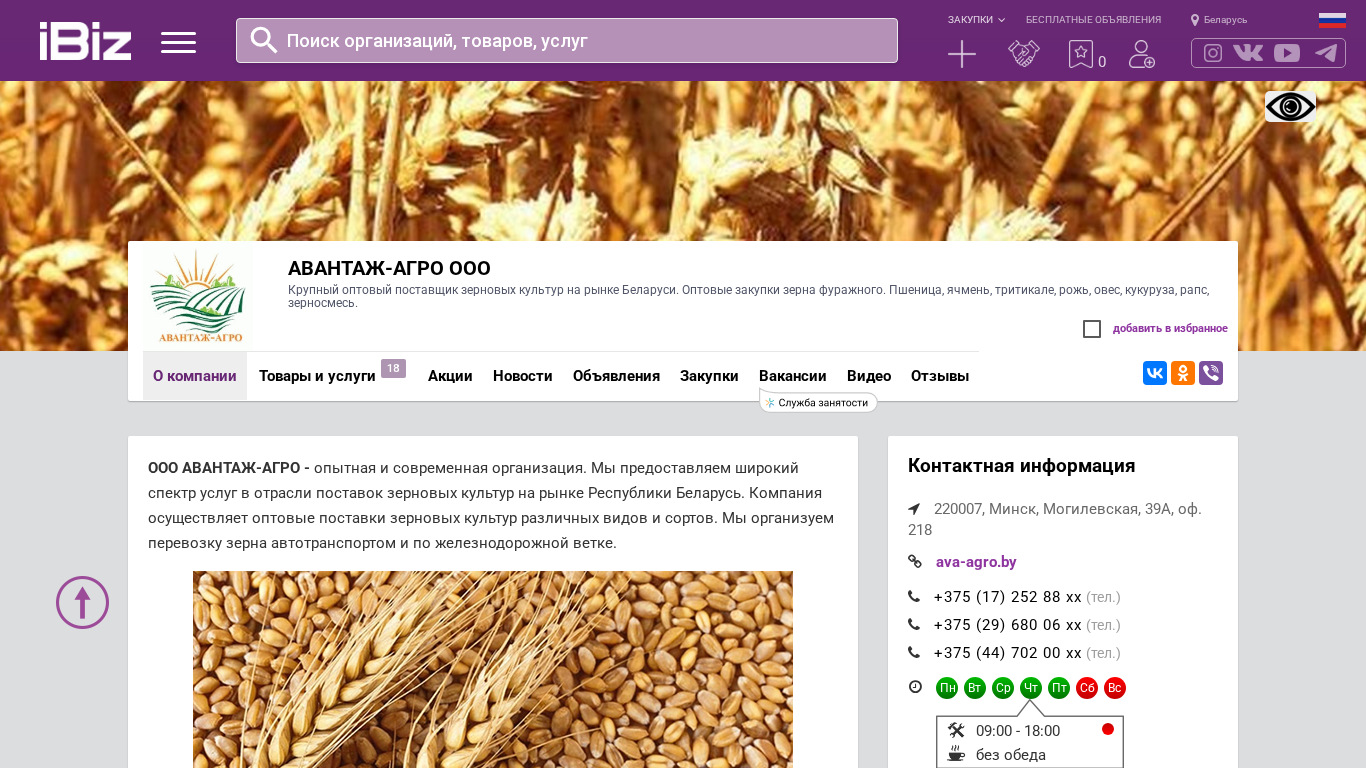Image resolution: width=1366 pixels, height=768 pixels.
Task: Open the Акции tab
Action: pos(450,376)
